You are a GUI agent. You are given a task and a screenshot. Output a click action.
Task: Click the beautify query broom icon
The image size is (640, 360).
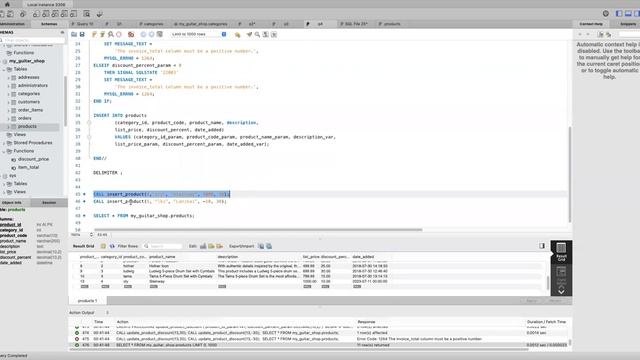coord(249,35)
